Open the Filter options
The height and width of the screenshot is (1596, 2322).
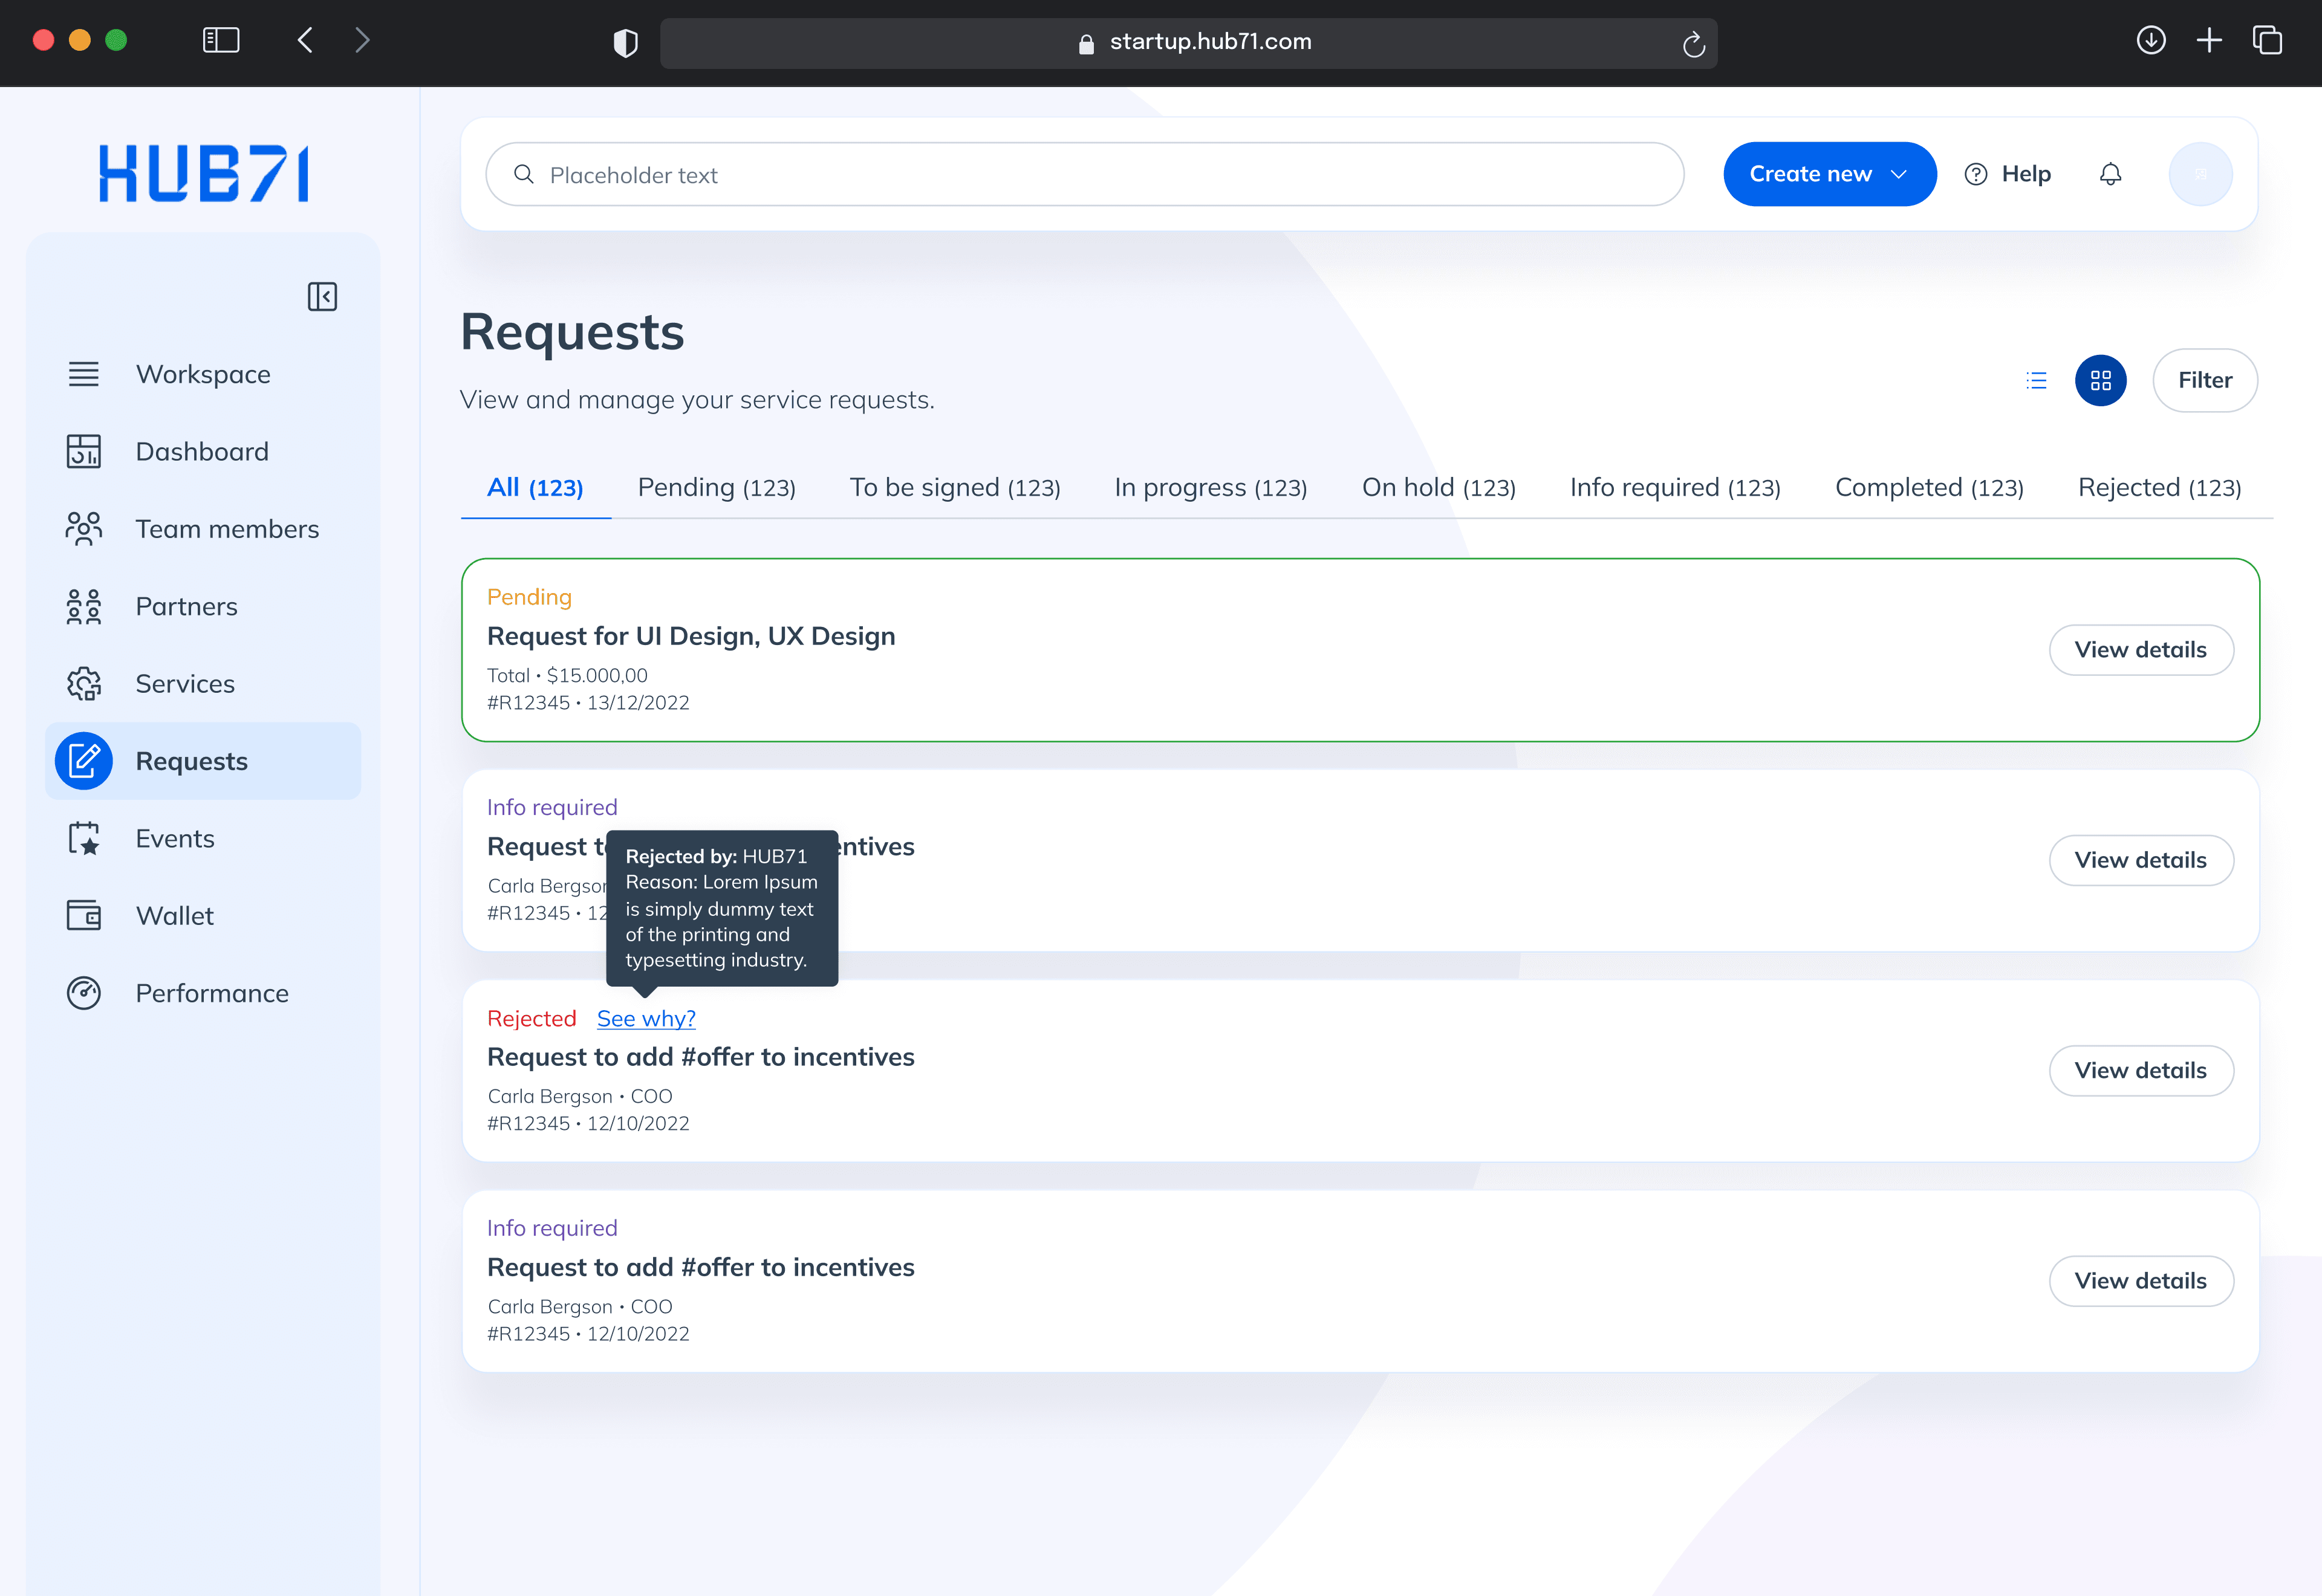[x=2204, y=380]
